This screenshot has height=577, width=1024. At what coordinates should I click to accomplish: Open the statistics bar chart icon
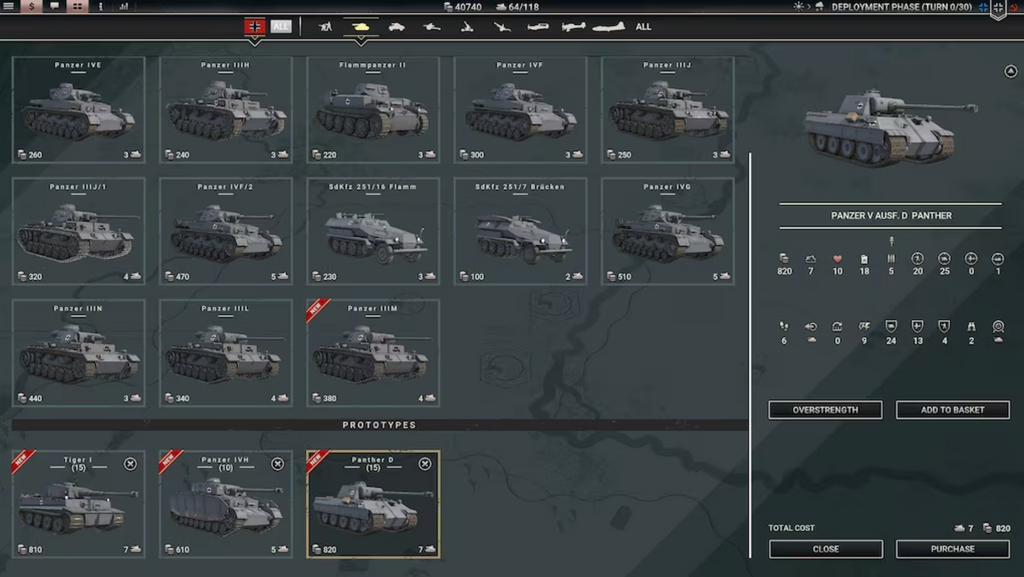123,7
